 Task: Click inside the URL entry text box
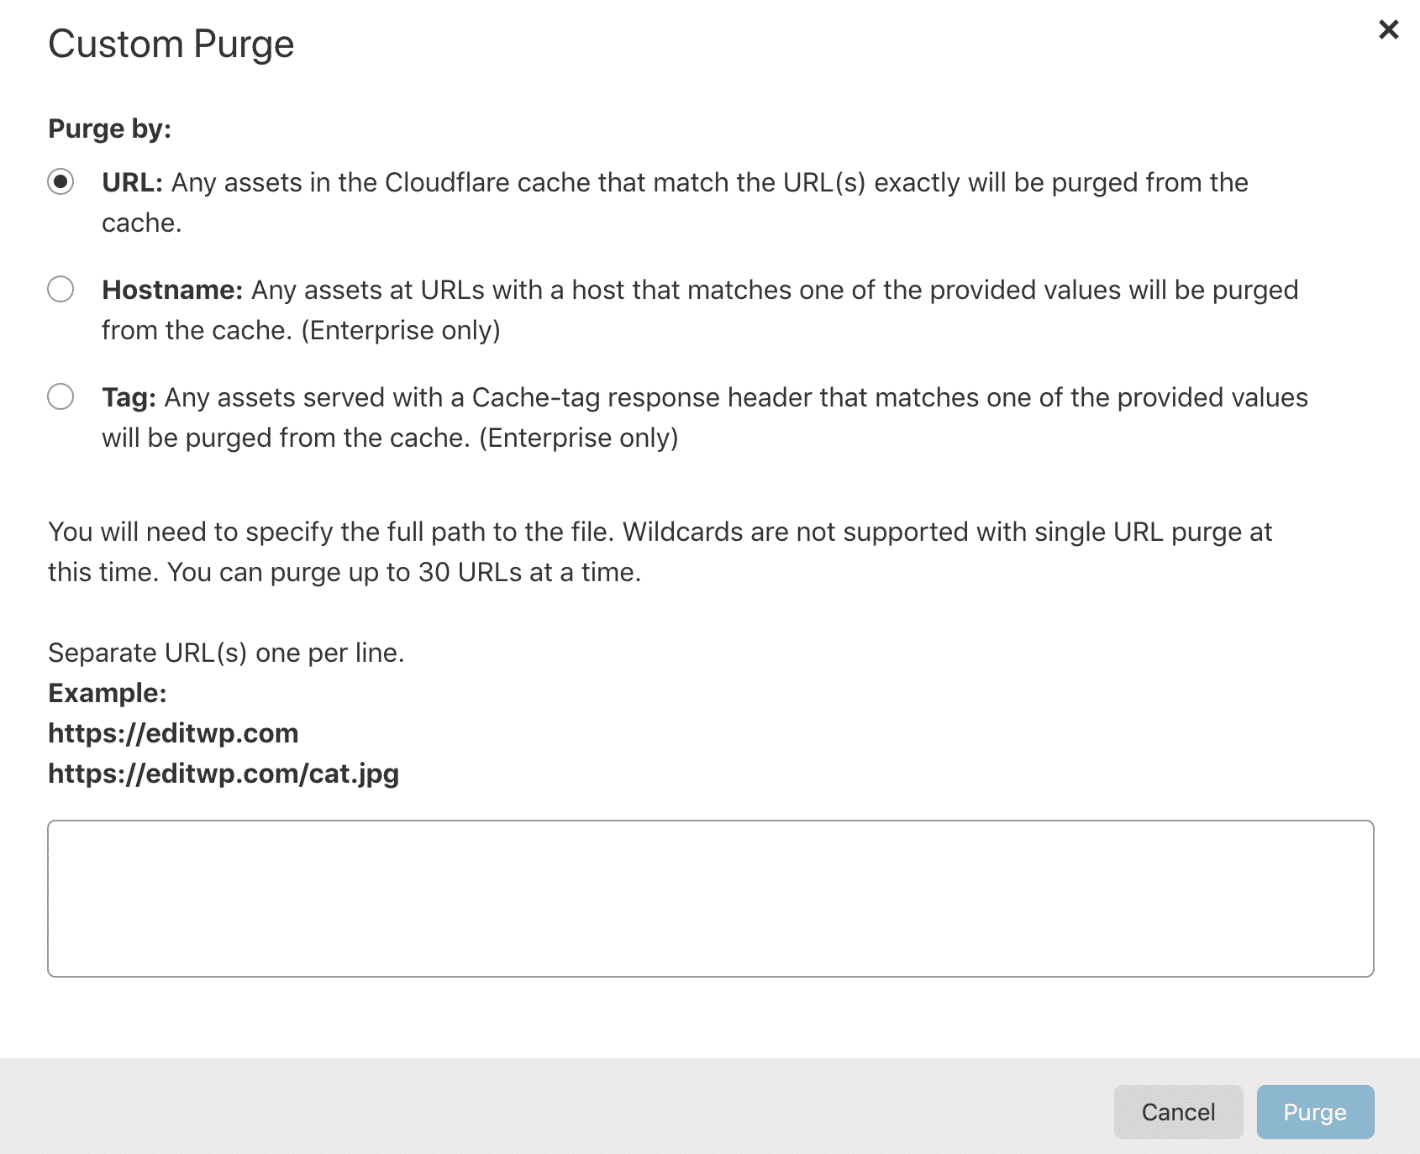(x=710, y=897)
